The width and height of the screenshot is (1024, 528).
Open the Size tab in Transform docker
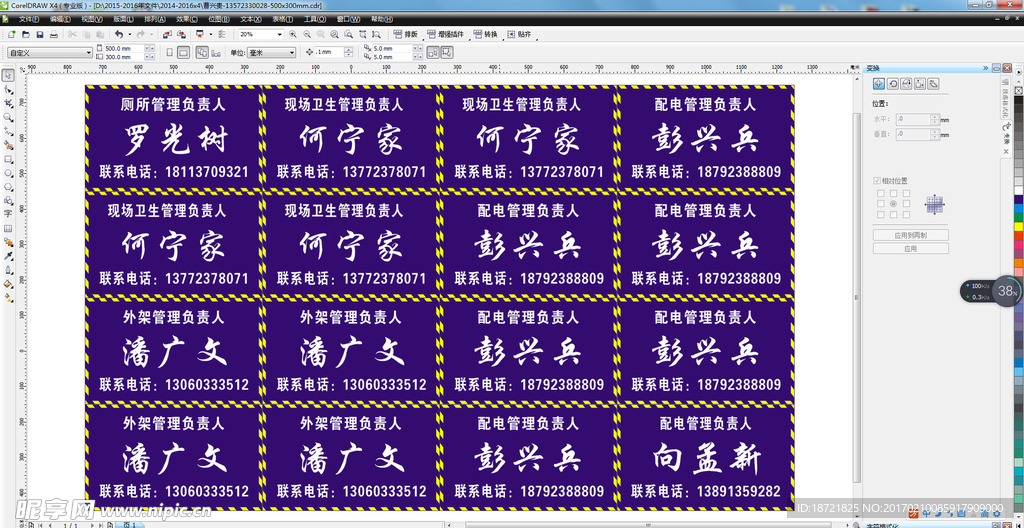[920, 84]
